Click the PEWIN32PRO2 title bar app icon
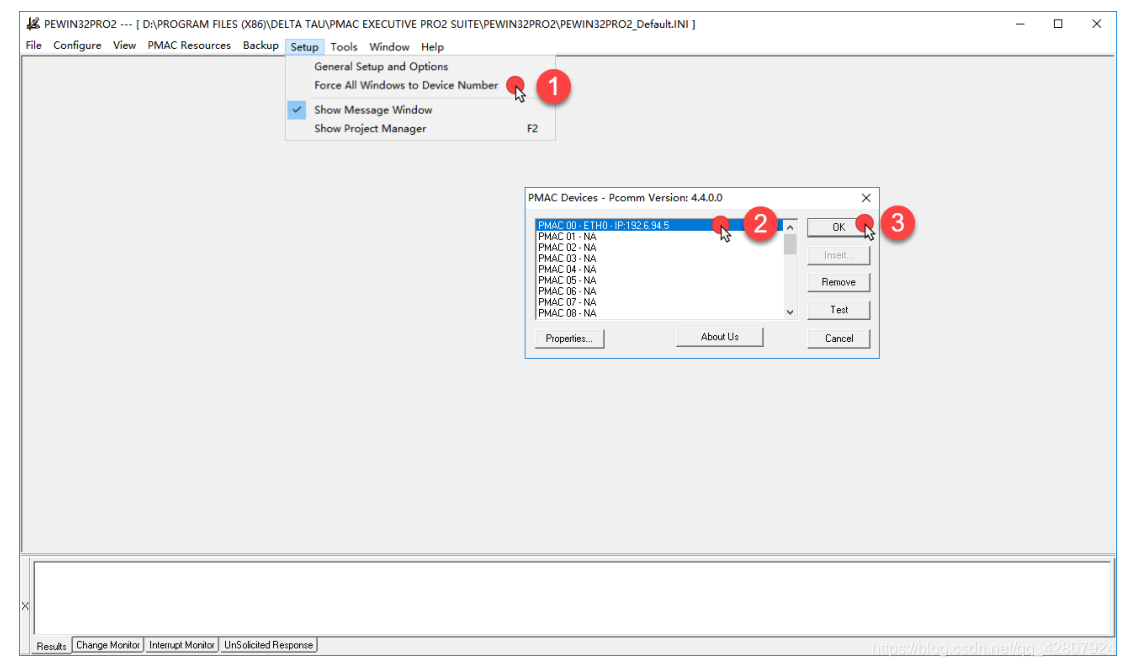This screenshot has width=1125, height=667. pyautogui.click(x=33, y=24)
